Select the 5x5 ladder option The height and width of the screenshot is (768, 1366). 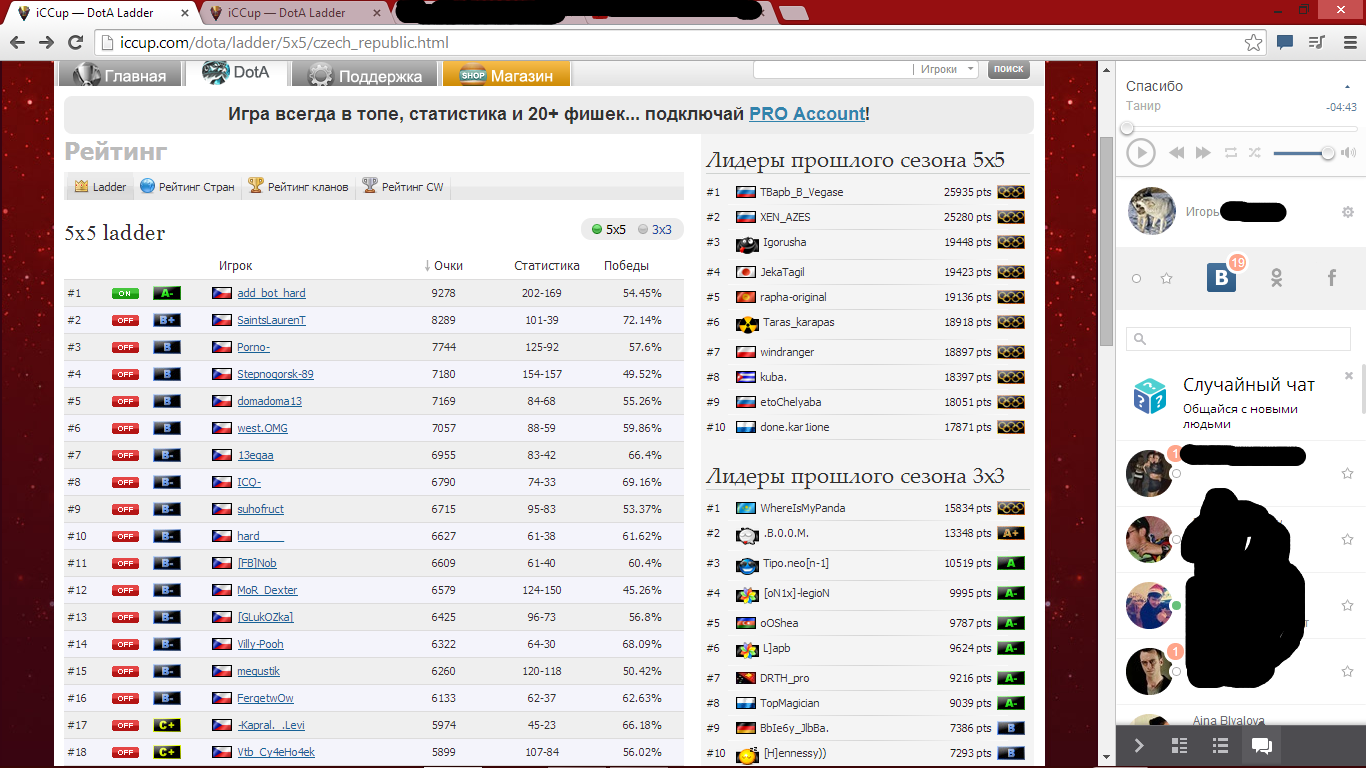click(x=609, y=230)
